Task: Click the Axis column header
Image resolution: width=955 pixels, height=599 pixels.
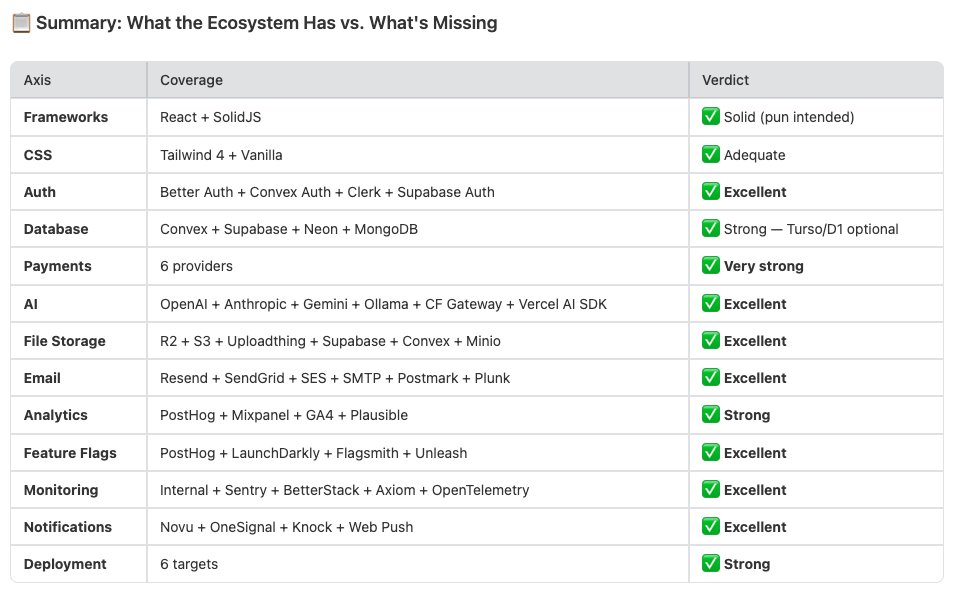Action: click(79, 80)
